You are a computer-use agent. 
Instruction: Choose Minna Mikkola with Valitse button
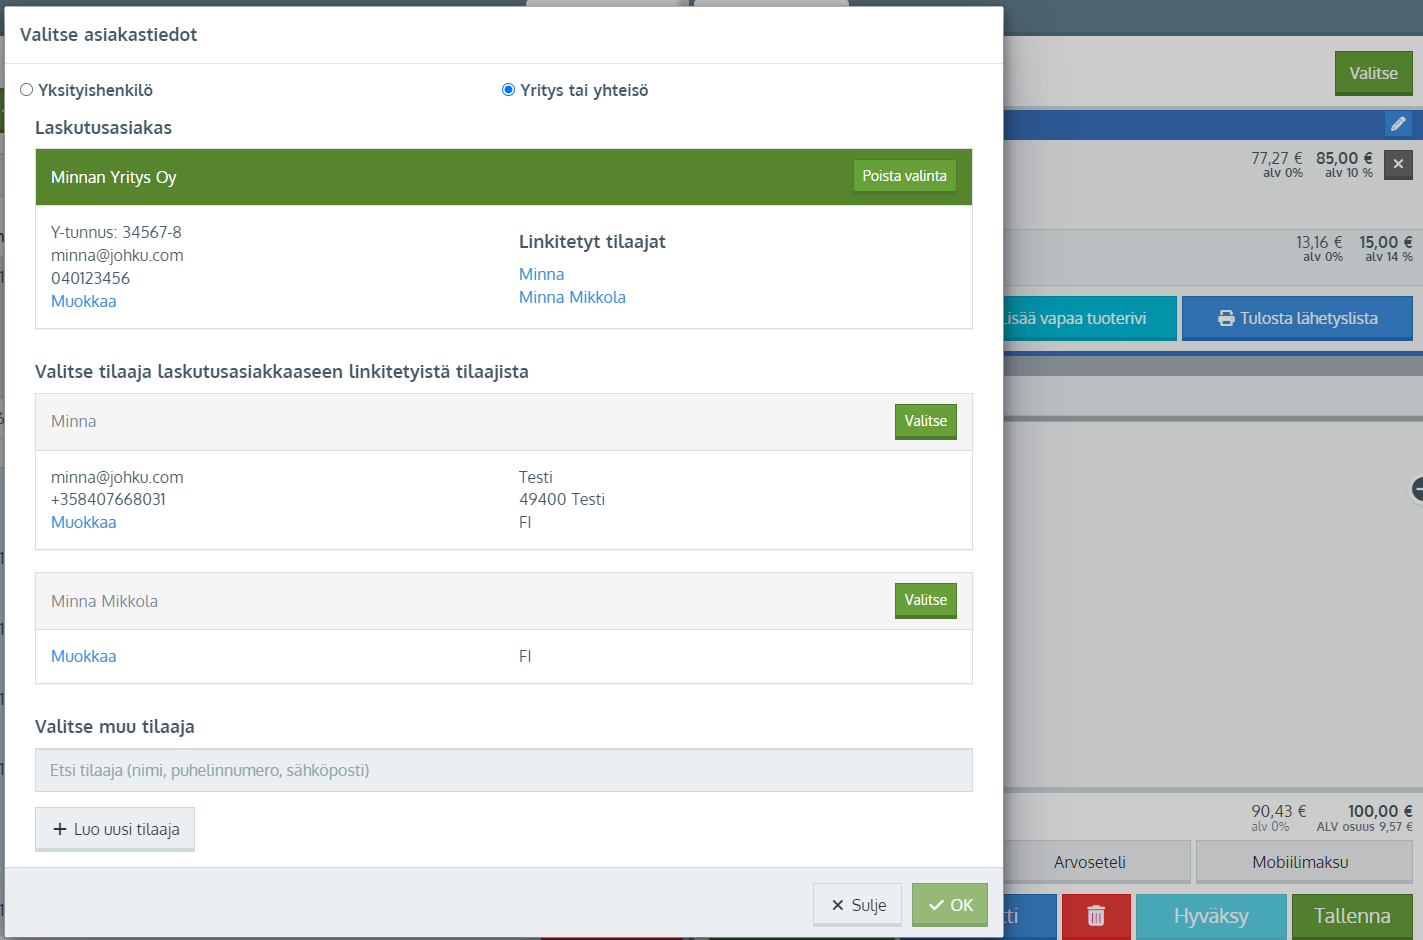point(925,600)
